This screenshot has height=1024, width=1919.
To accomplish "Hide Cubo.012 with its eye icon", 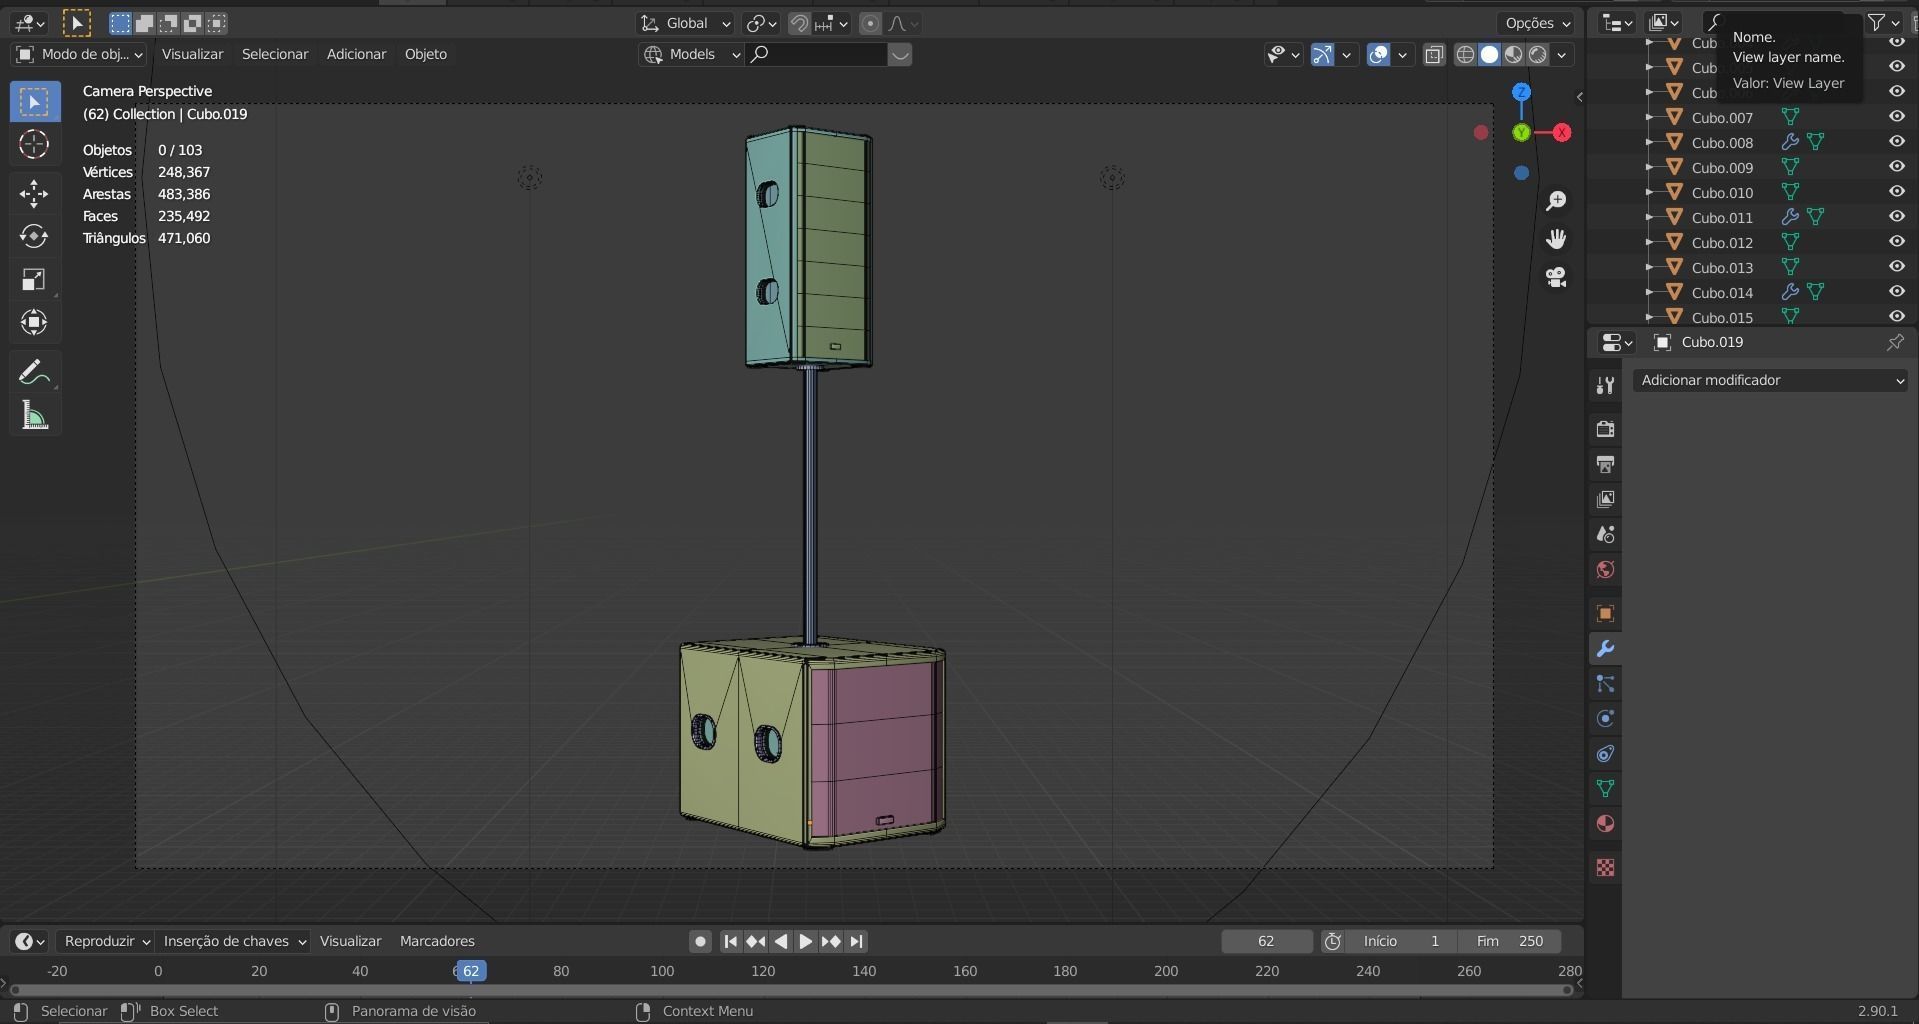I will click(x=1896, y=242).
